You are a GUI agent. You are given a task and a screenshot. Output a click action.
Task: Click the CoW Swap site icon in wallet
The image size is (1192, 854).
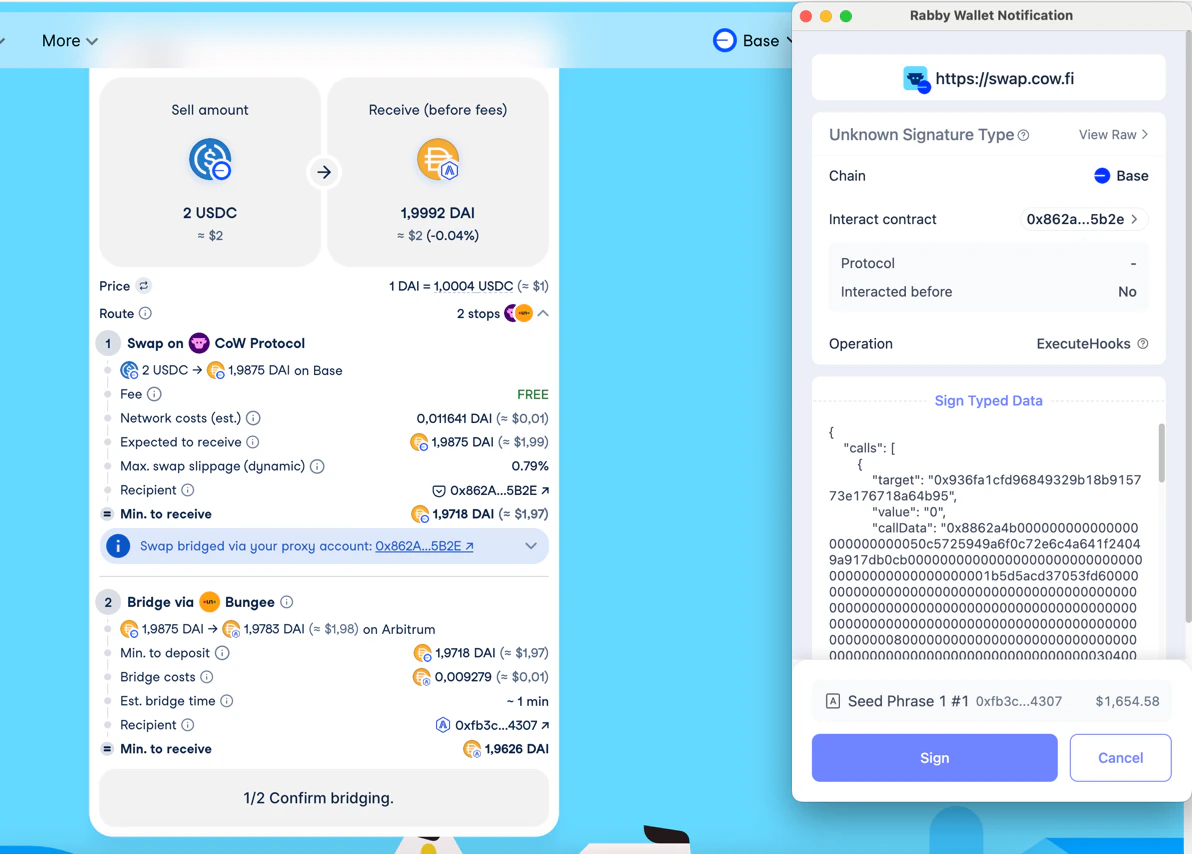pos(916,79)
